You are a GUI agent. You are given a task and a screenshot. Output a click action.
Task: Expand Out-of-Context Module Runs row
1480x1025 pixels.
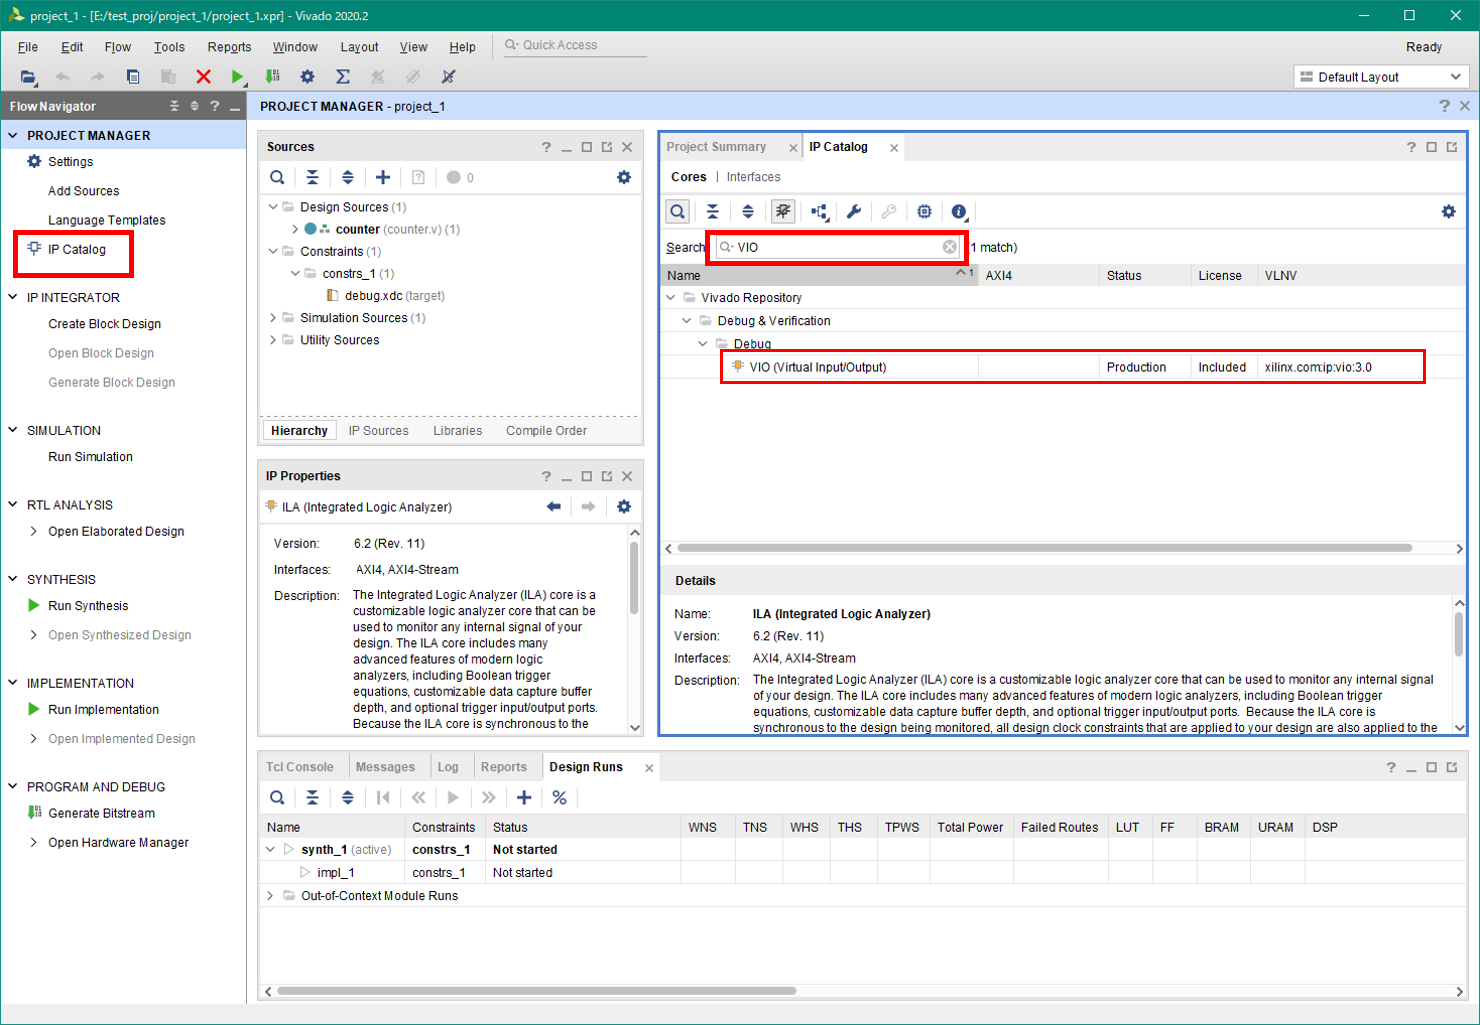coord(270,896)
